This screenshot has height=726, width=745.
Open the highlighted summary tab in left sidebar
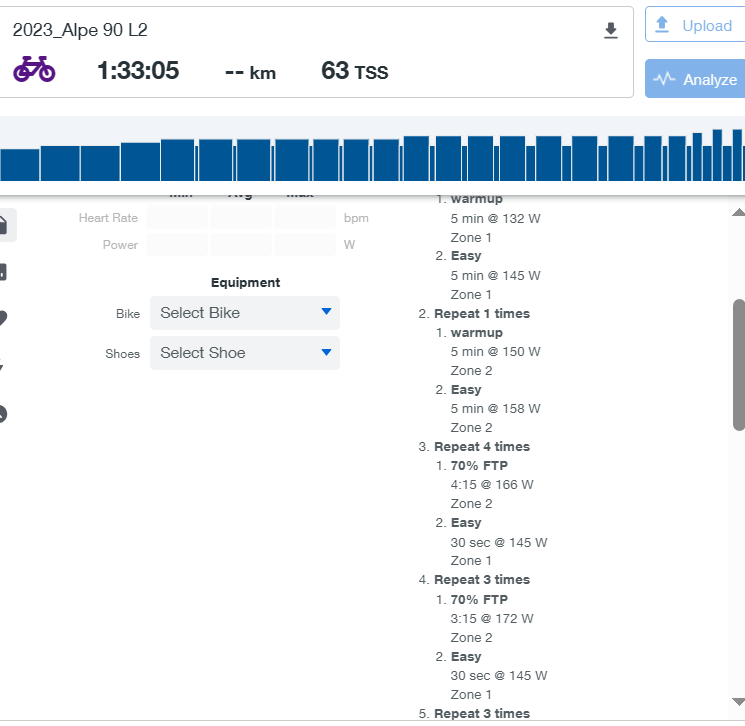click(x=4, y=226)
